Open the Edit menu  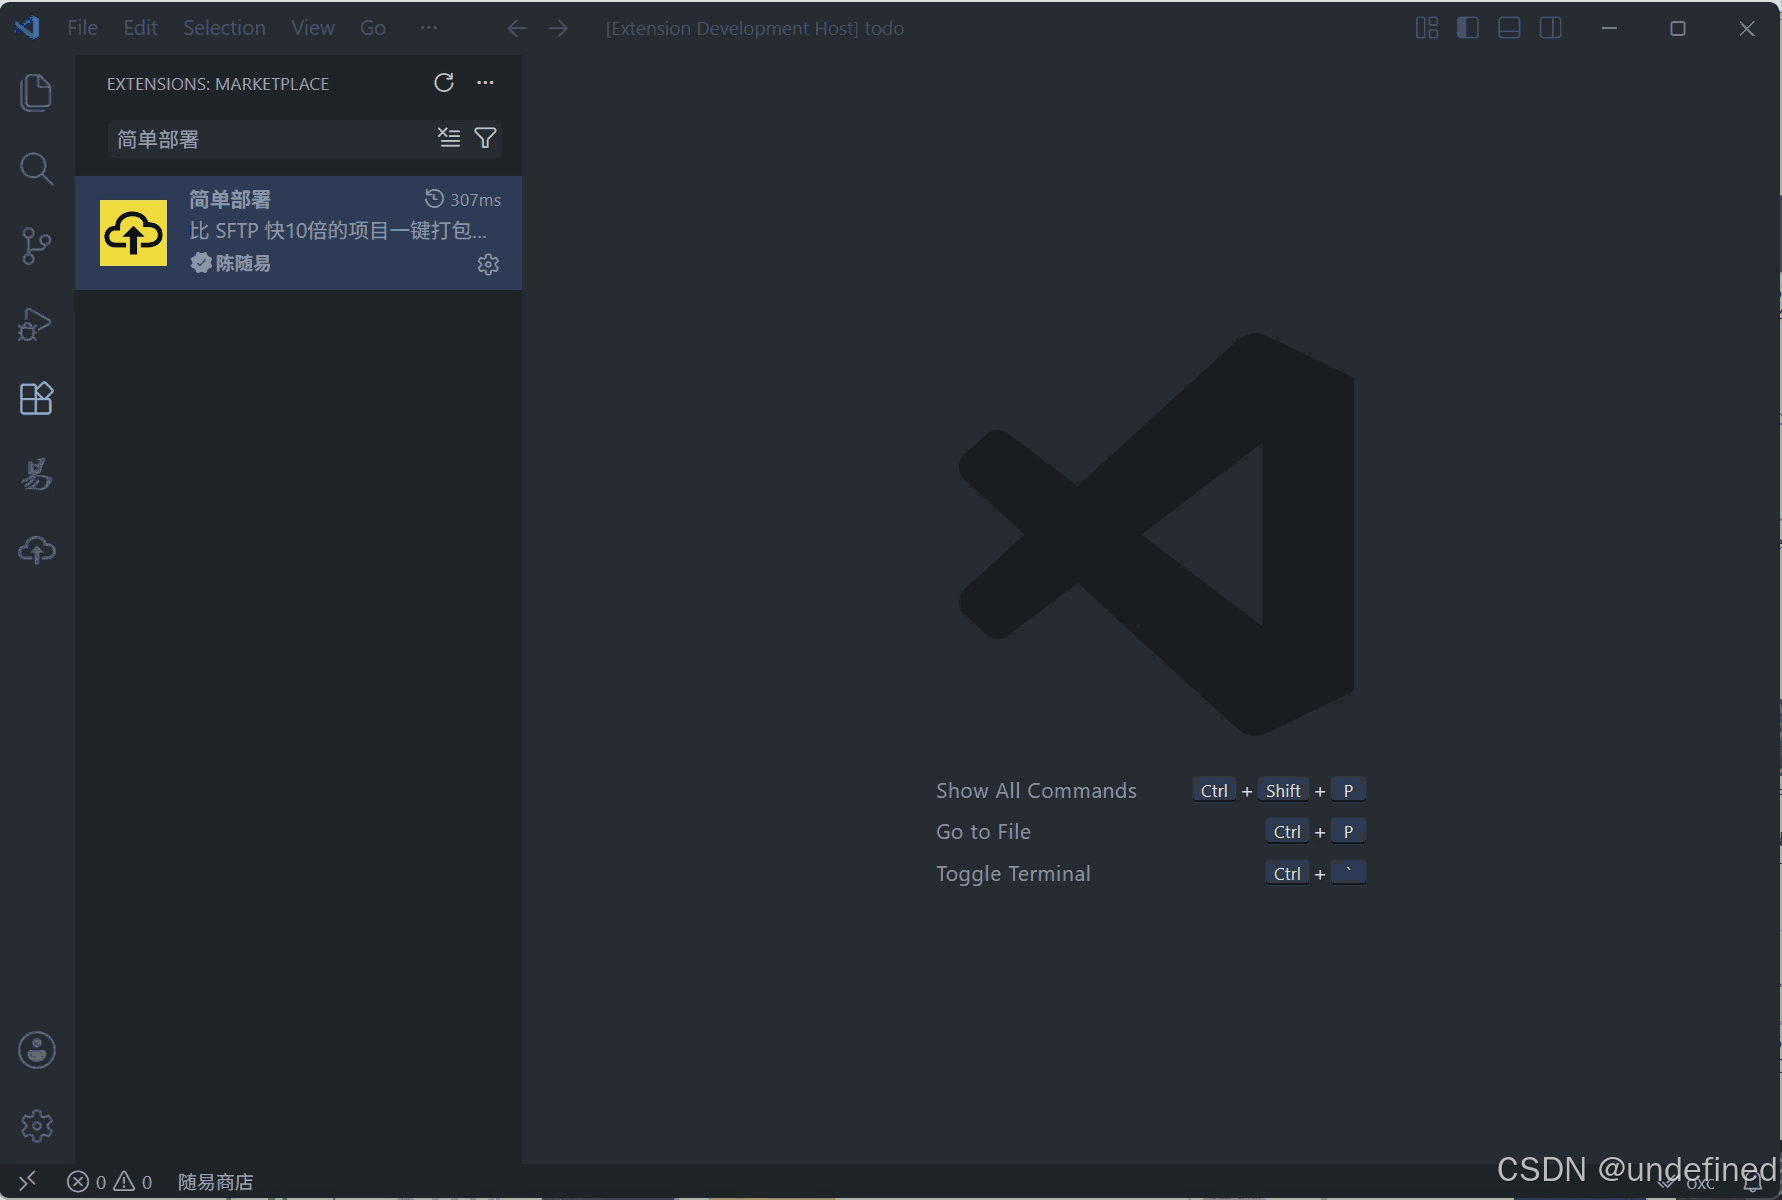140,28
